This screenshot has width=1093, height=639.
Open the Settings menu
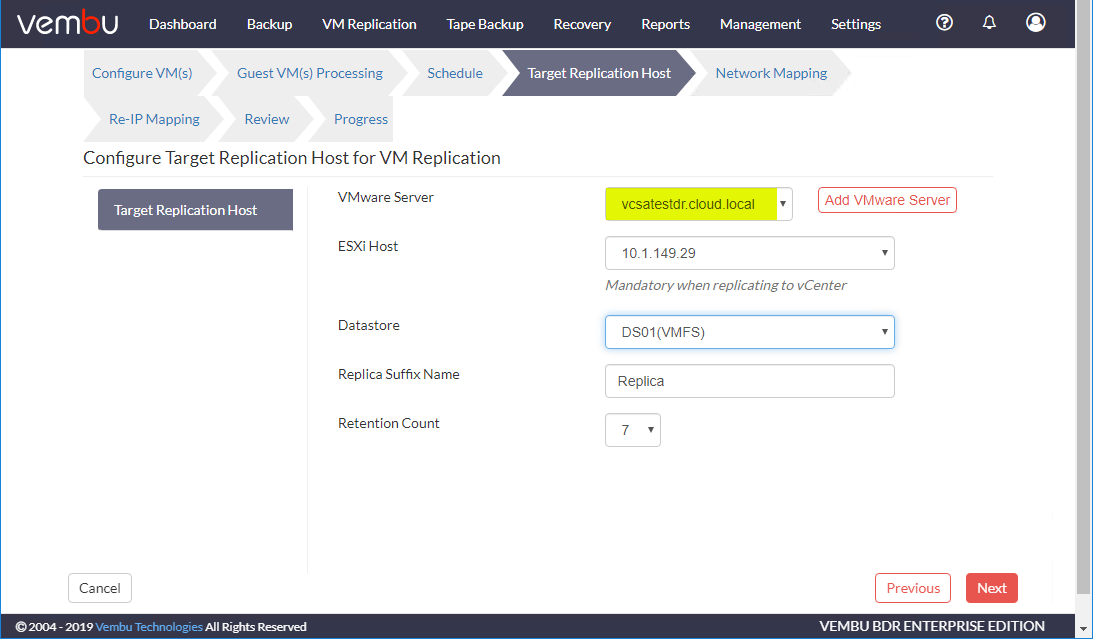click(x=856, y=24)
